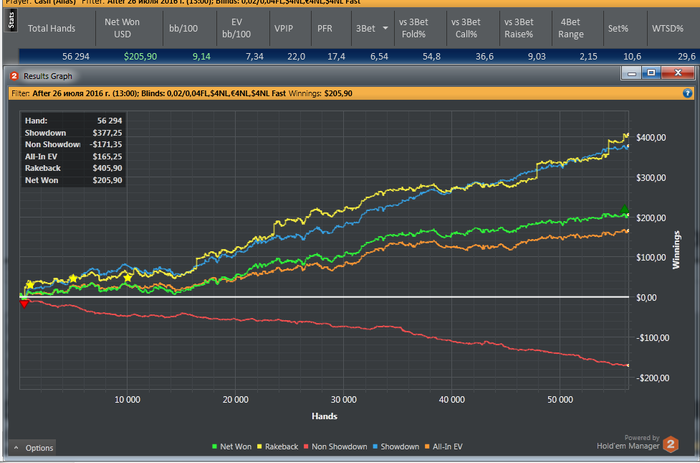700x463 pixels.
Task: Click the Non Showdown -$171,35 summary row
Action: (x=73, y=145)
